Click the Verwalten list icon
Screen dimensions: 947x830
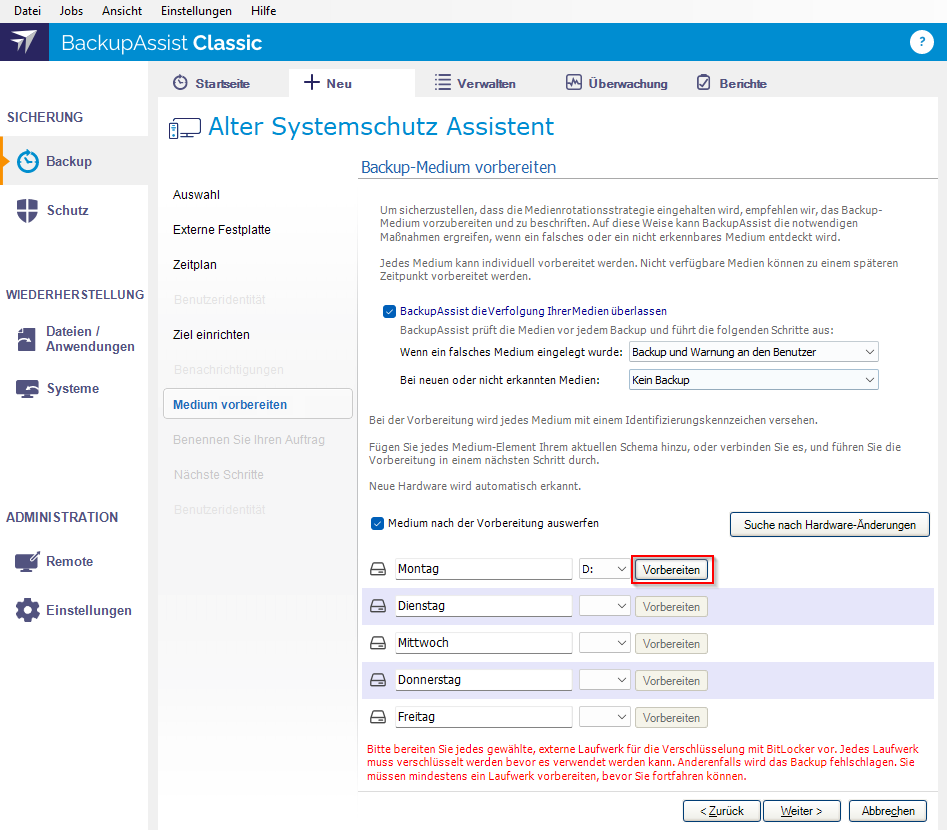[x=443, y=83]
